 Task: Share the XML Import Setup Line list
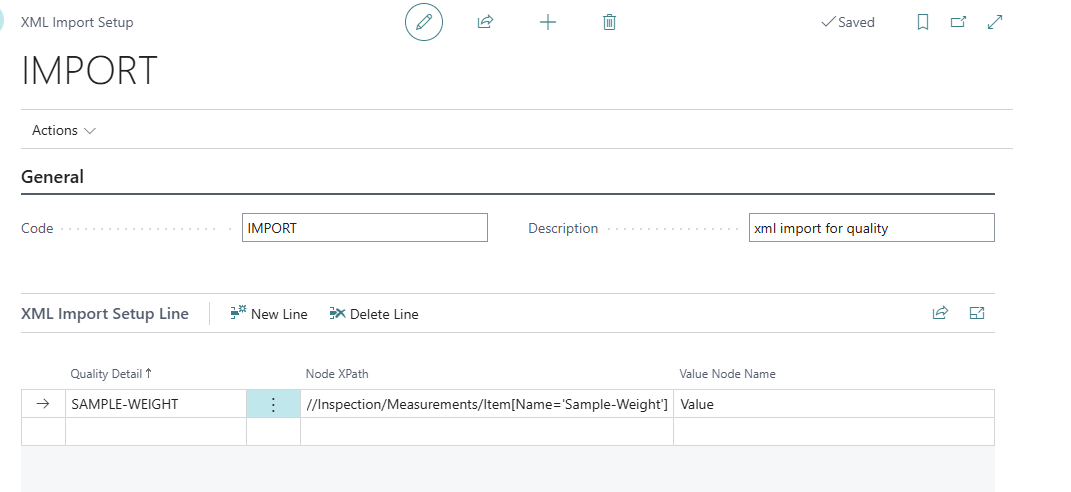click(941, 313)
